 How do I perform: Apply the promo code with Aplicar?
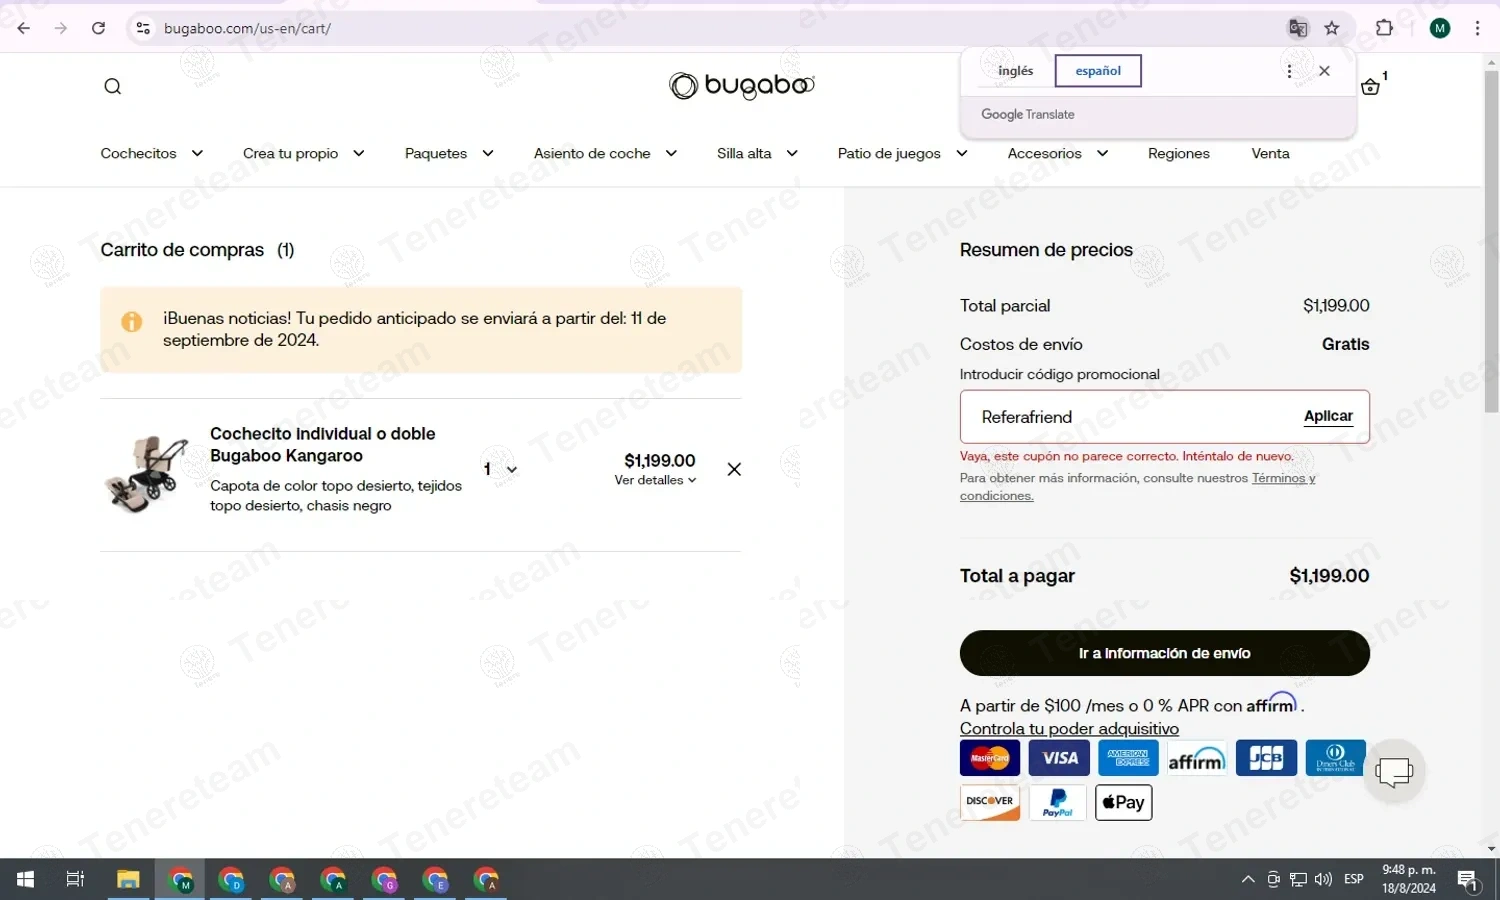point(1328,416)
